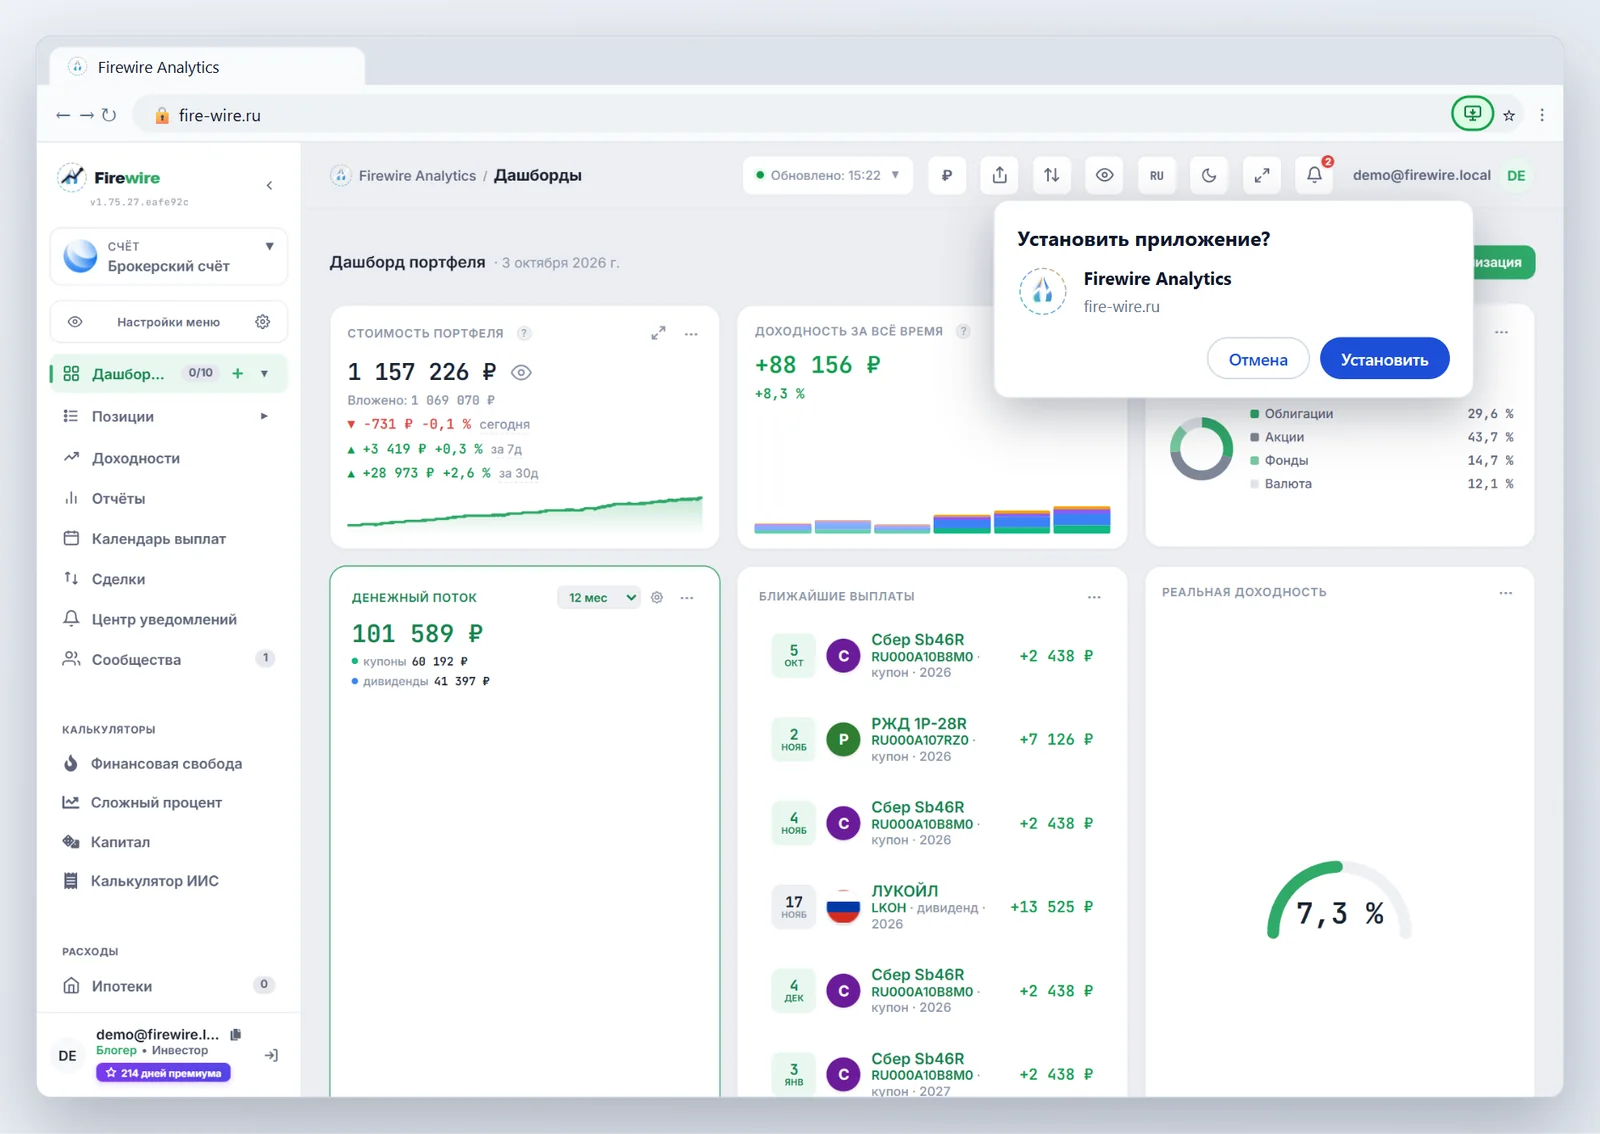The height and width of the screenshot is (1134, 1600).
Task: Click the install app icon in address bar
Action: (1472, 114)
